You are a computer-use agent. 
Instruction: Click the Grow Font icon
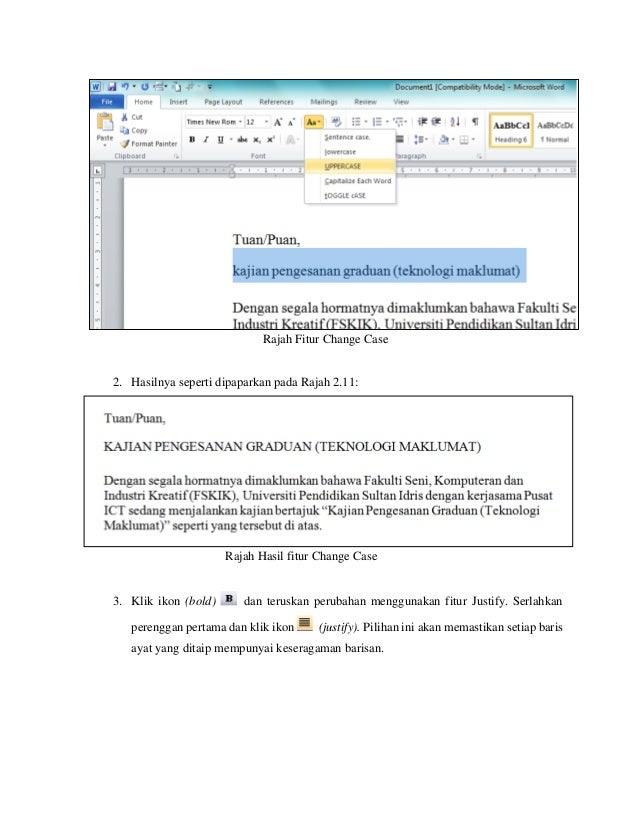[278, 122]
